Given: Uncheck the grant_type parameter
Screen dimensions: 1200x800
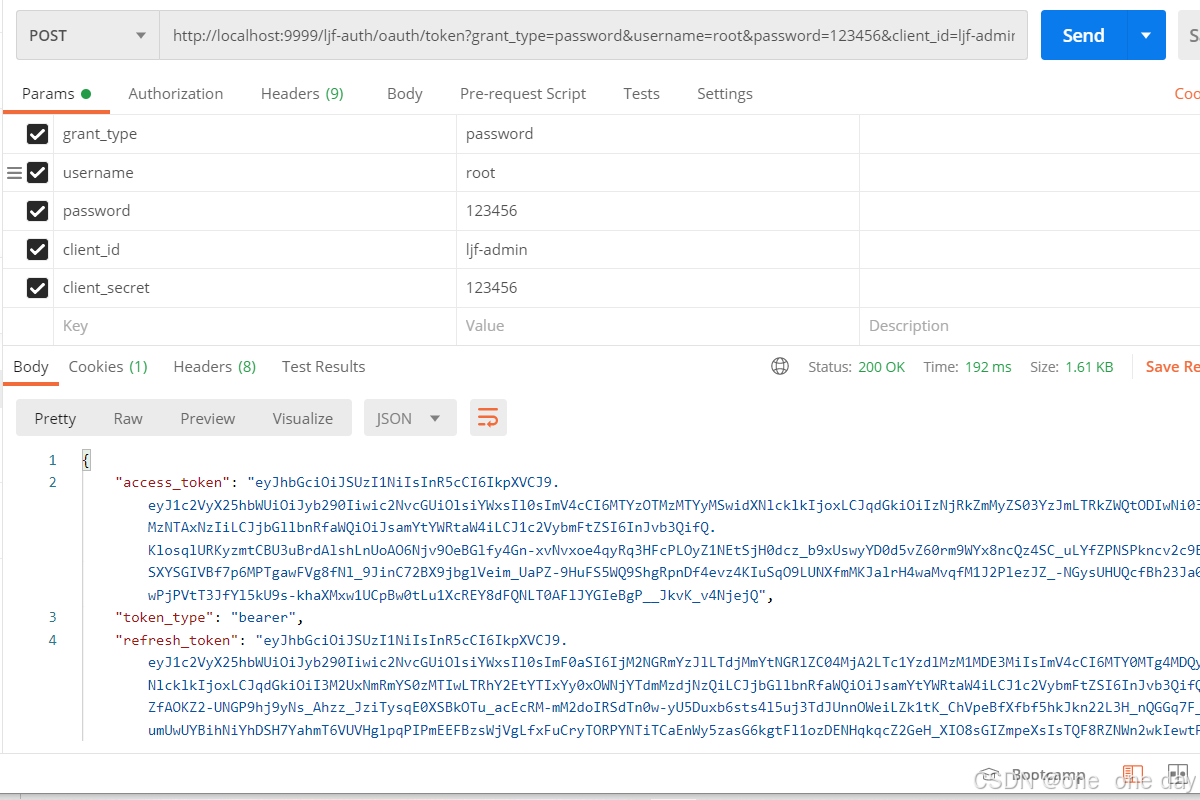Looking at the screenshot, I should click(x=37, y=134).
